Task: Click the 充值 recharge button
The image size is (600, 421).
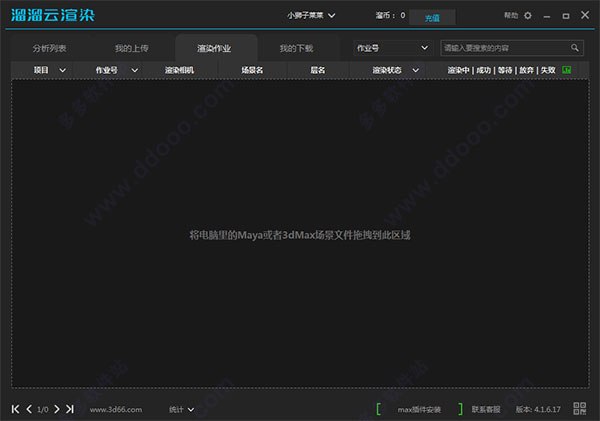Action: pos(432,18)
